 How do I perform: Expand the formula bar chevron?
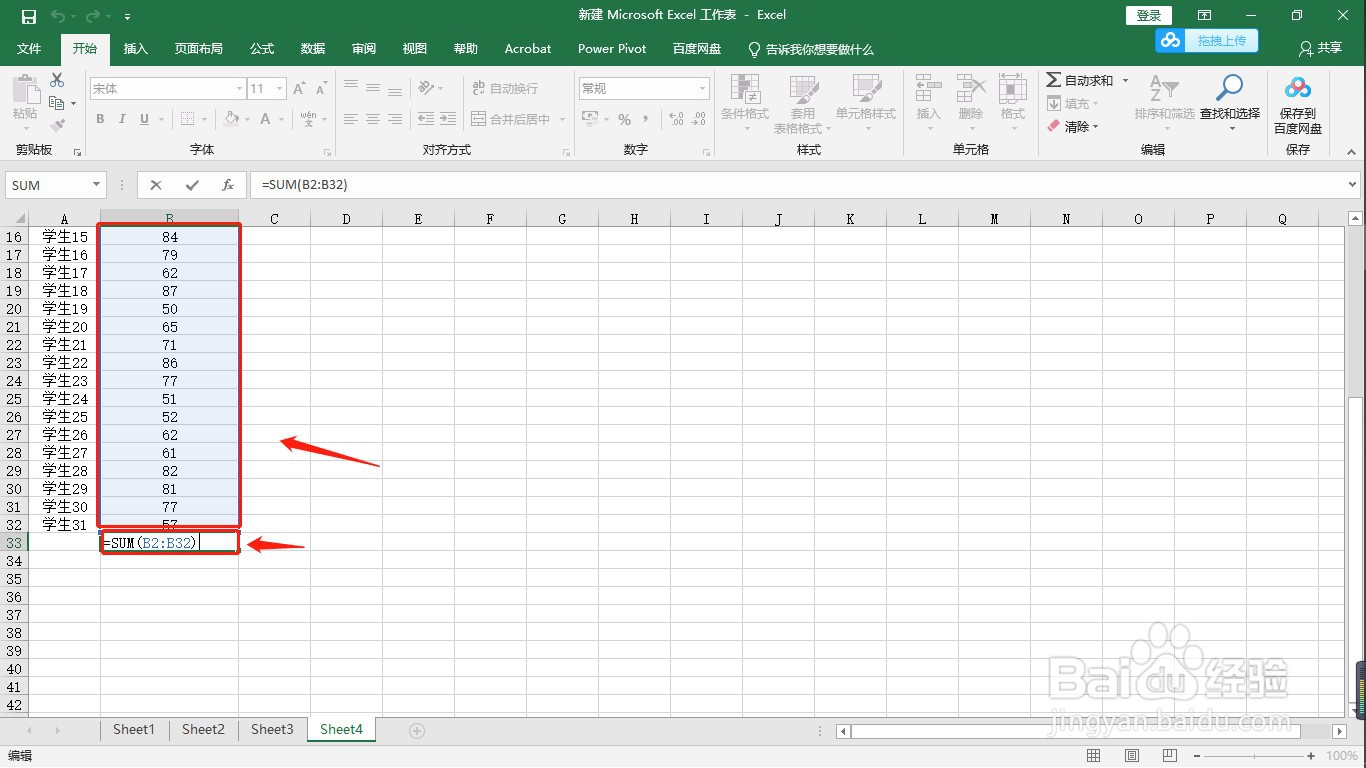coord(1353,185)
